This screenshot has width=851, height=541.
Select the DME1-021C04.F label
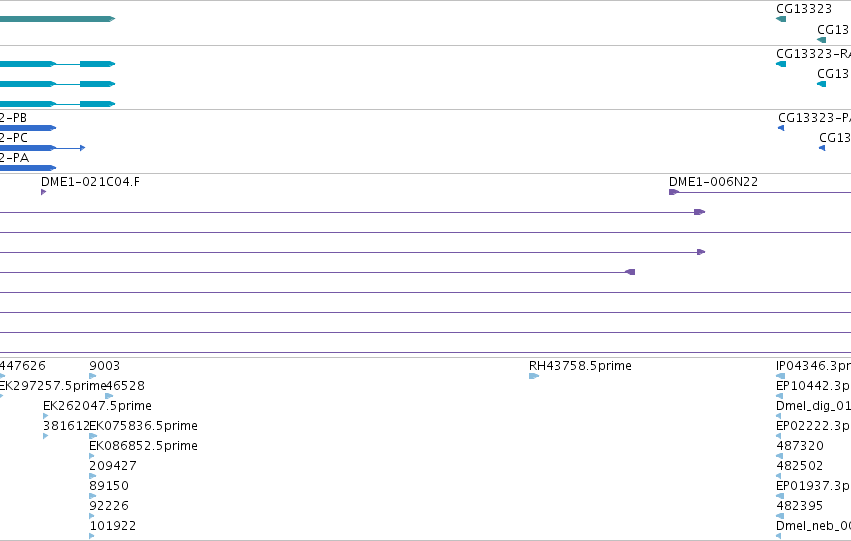point(90,182)
